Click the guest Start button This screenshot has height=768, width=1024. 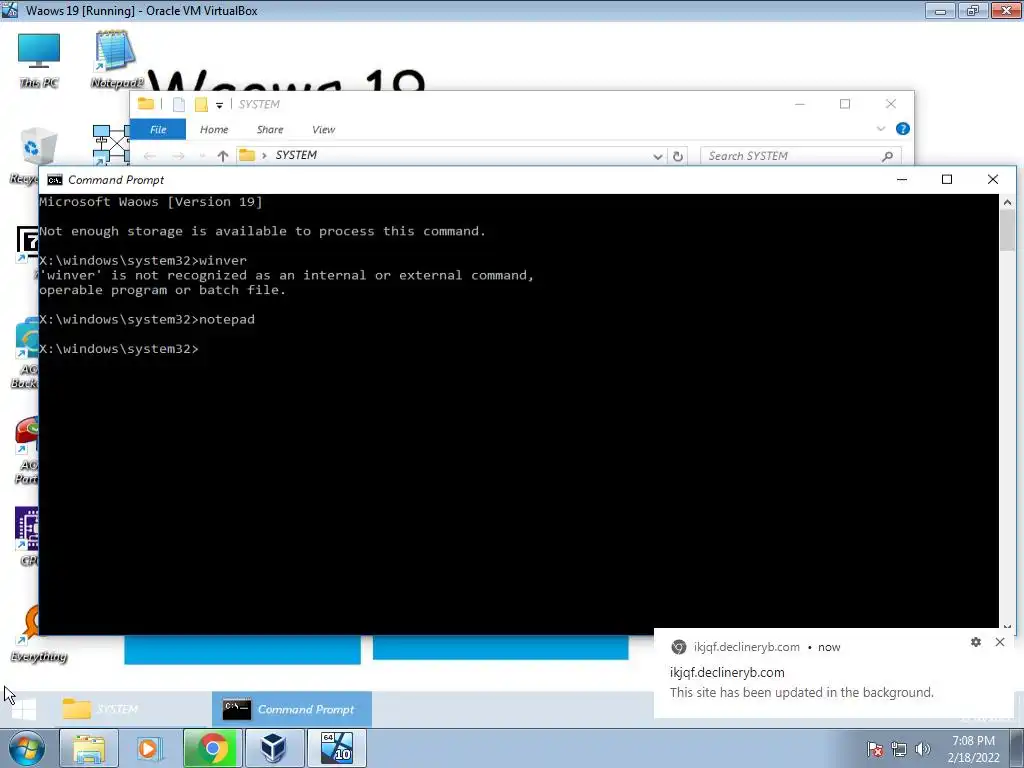pyautogui.click(x=24, y=709)
